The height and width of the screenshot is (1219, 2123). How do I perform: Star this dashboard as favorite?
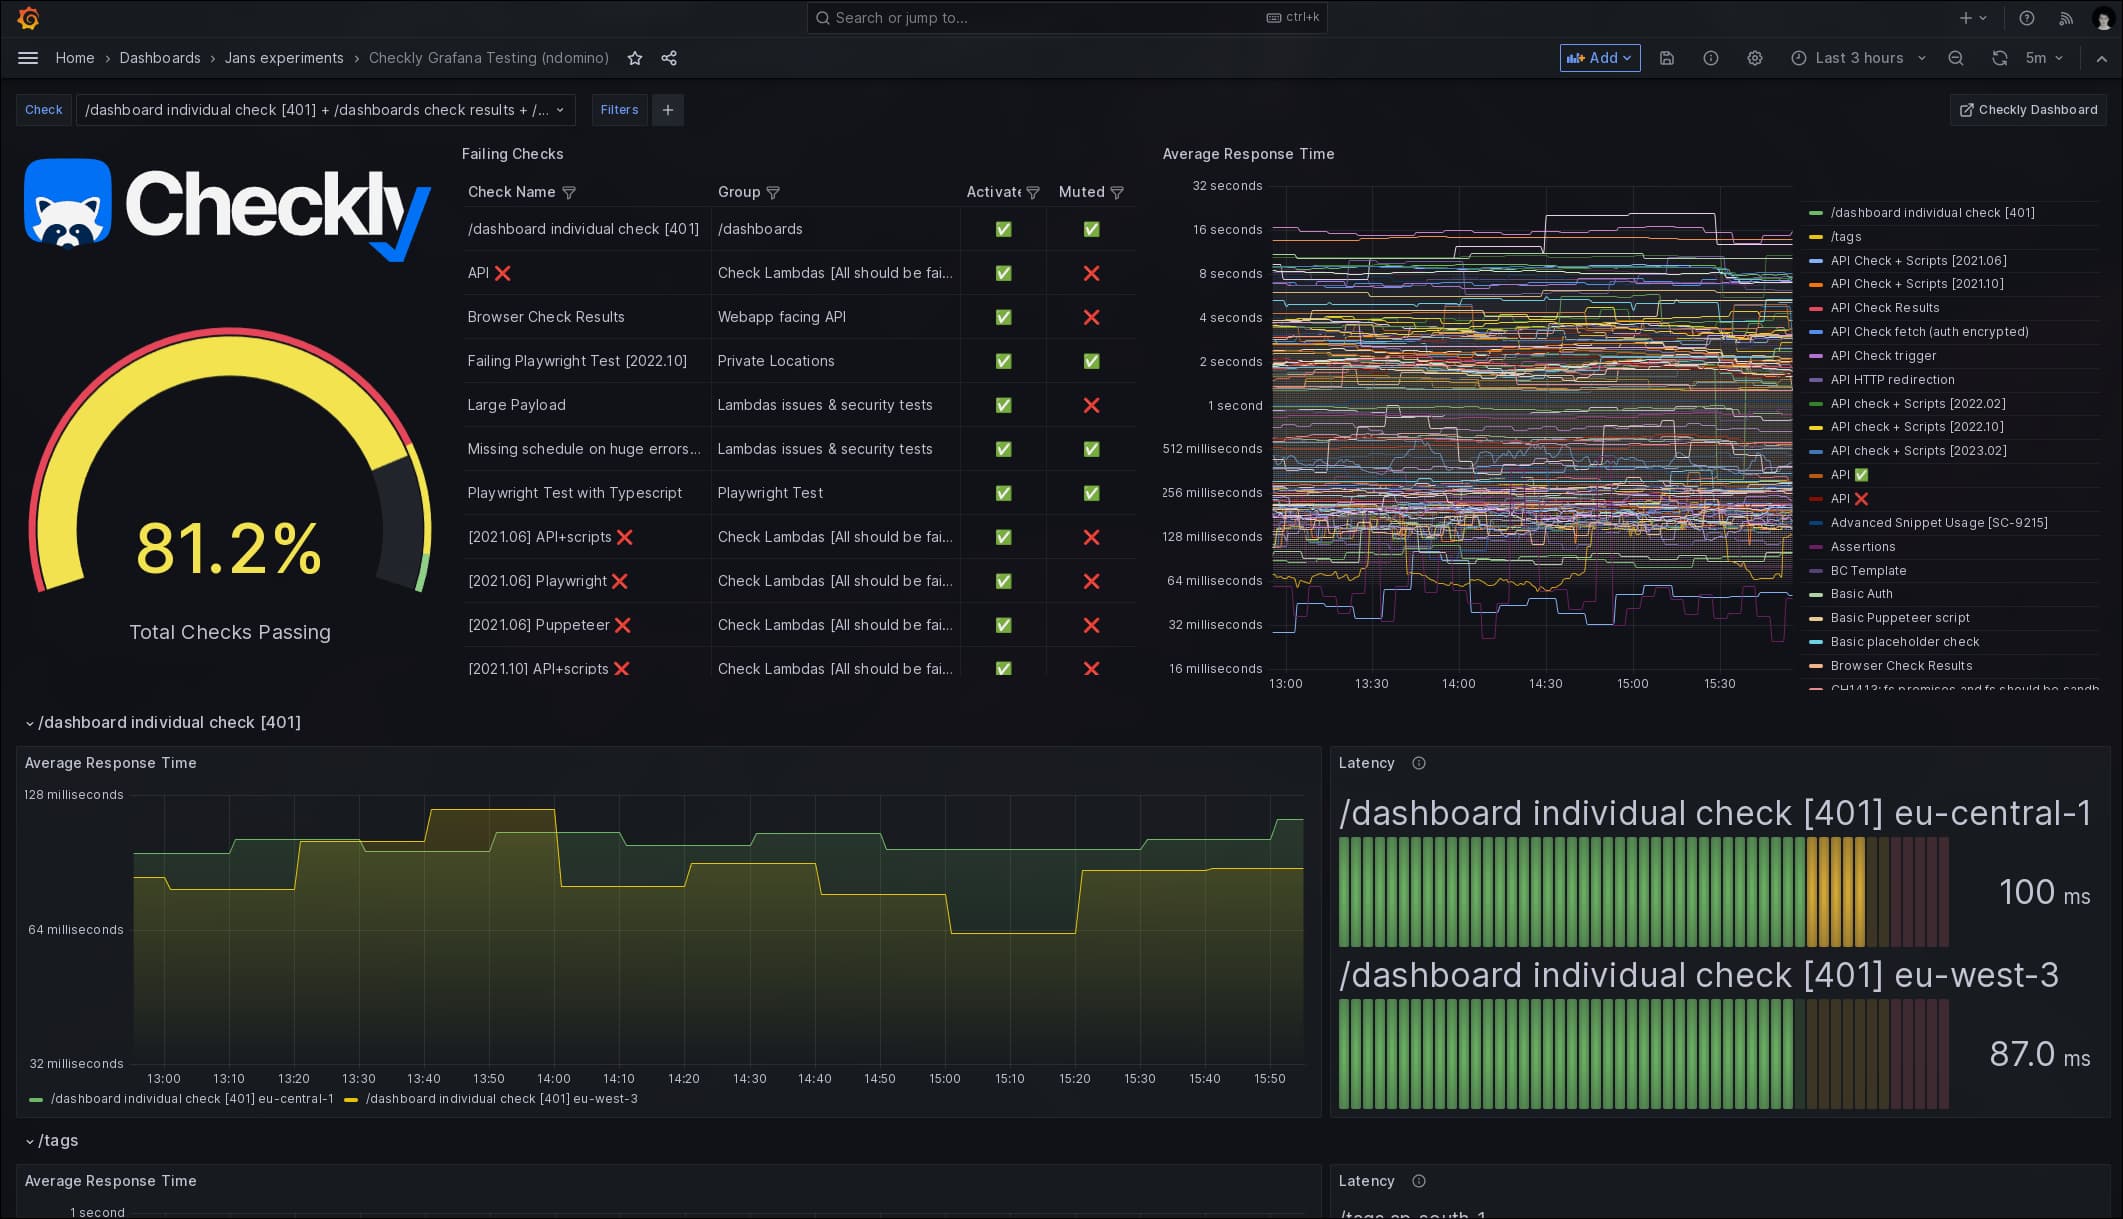pos(635,58)
